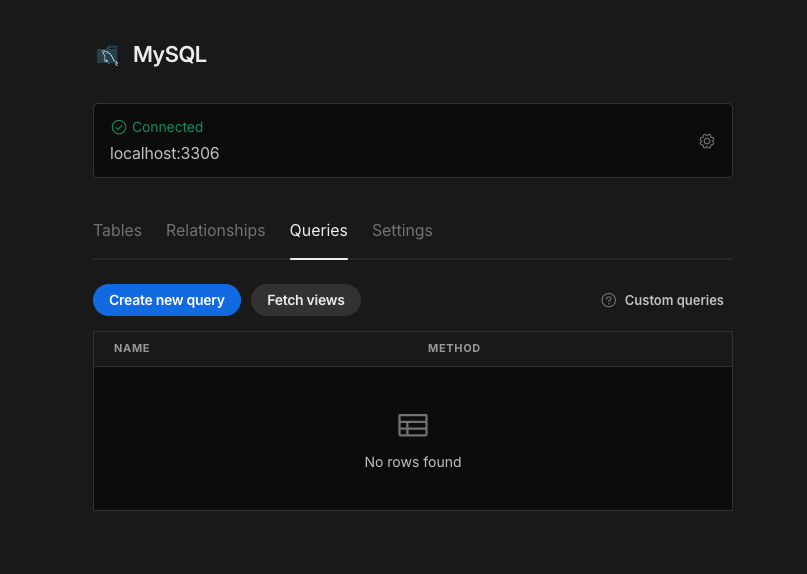Click the localhost:3306 address text
This screenshot has width=807, height=574.
pos(165,153)
